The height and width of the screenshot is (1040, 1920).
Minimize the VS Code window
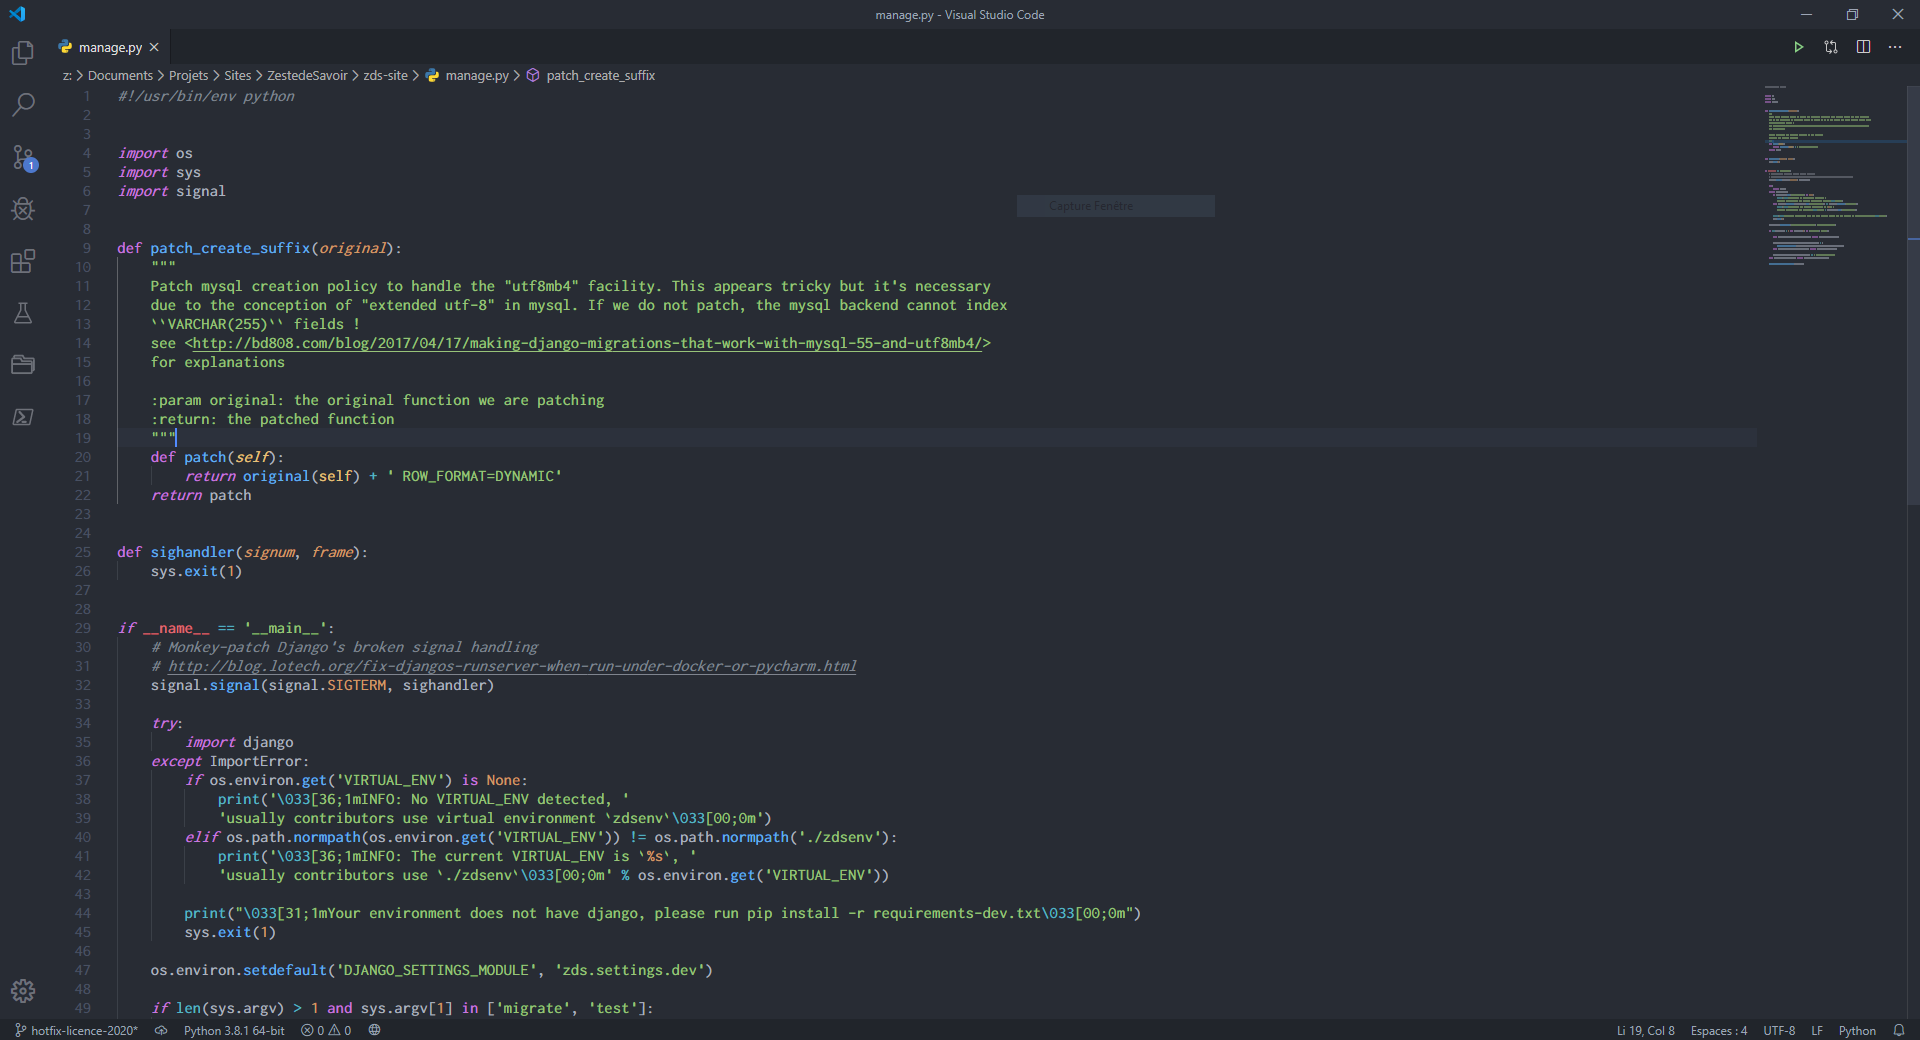click(1806, 14)
